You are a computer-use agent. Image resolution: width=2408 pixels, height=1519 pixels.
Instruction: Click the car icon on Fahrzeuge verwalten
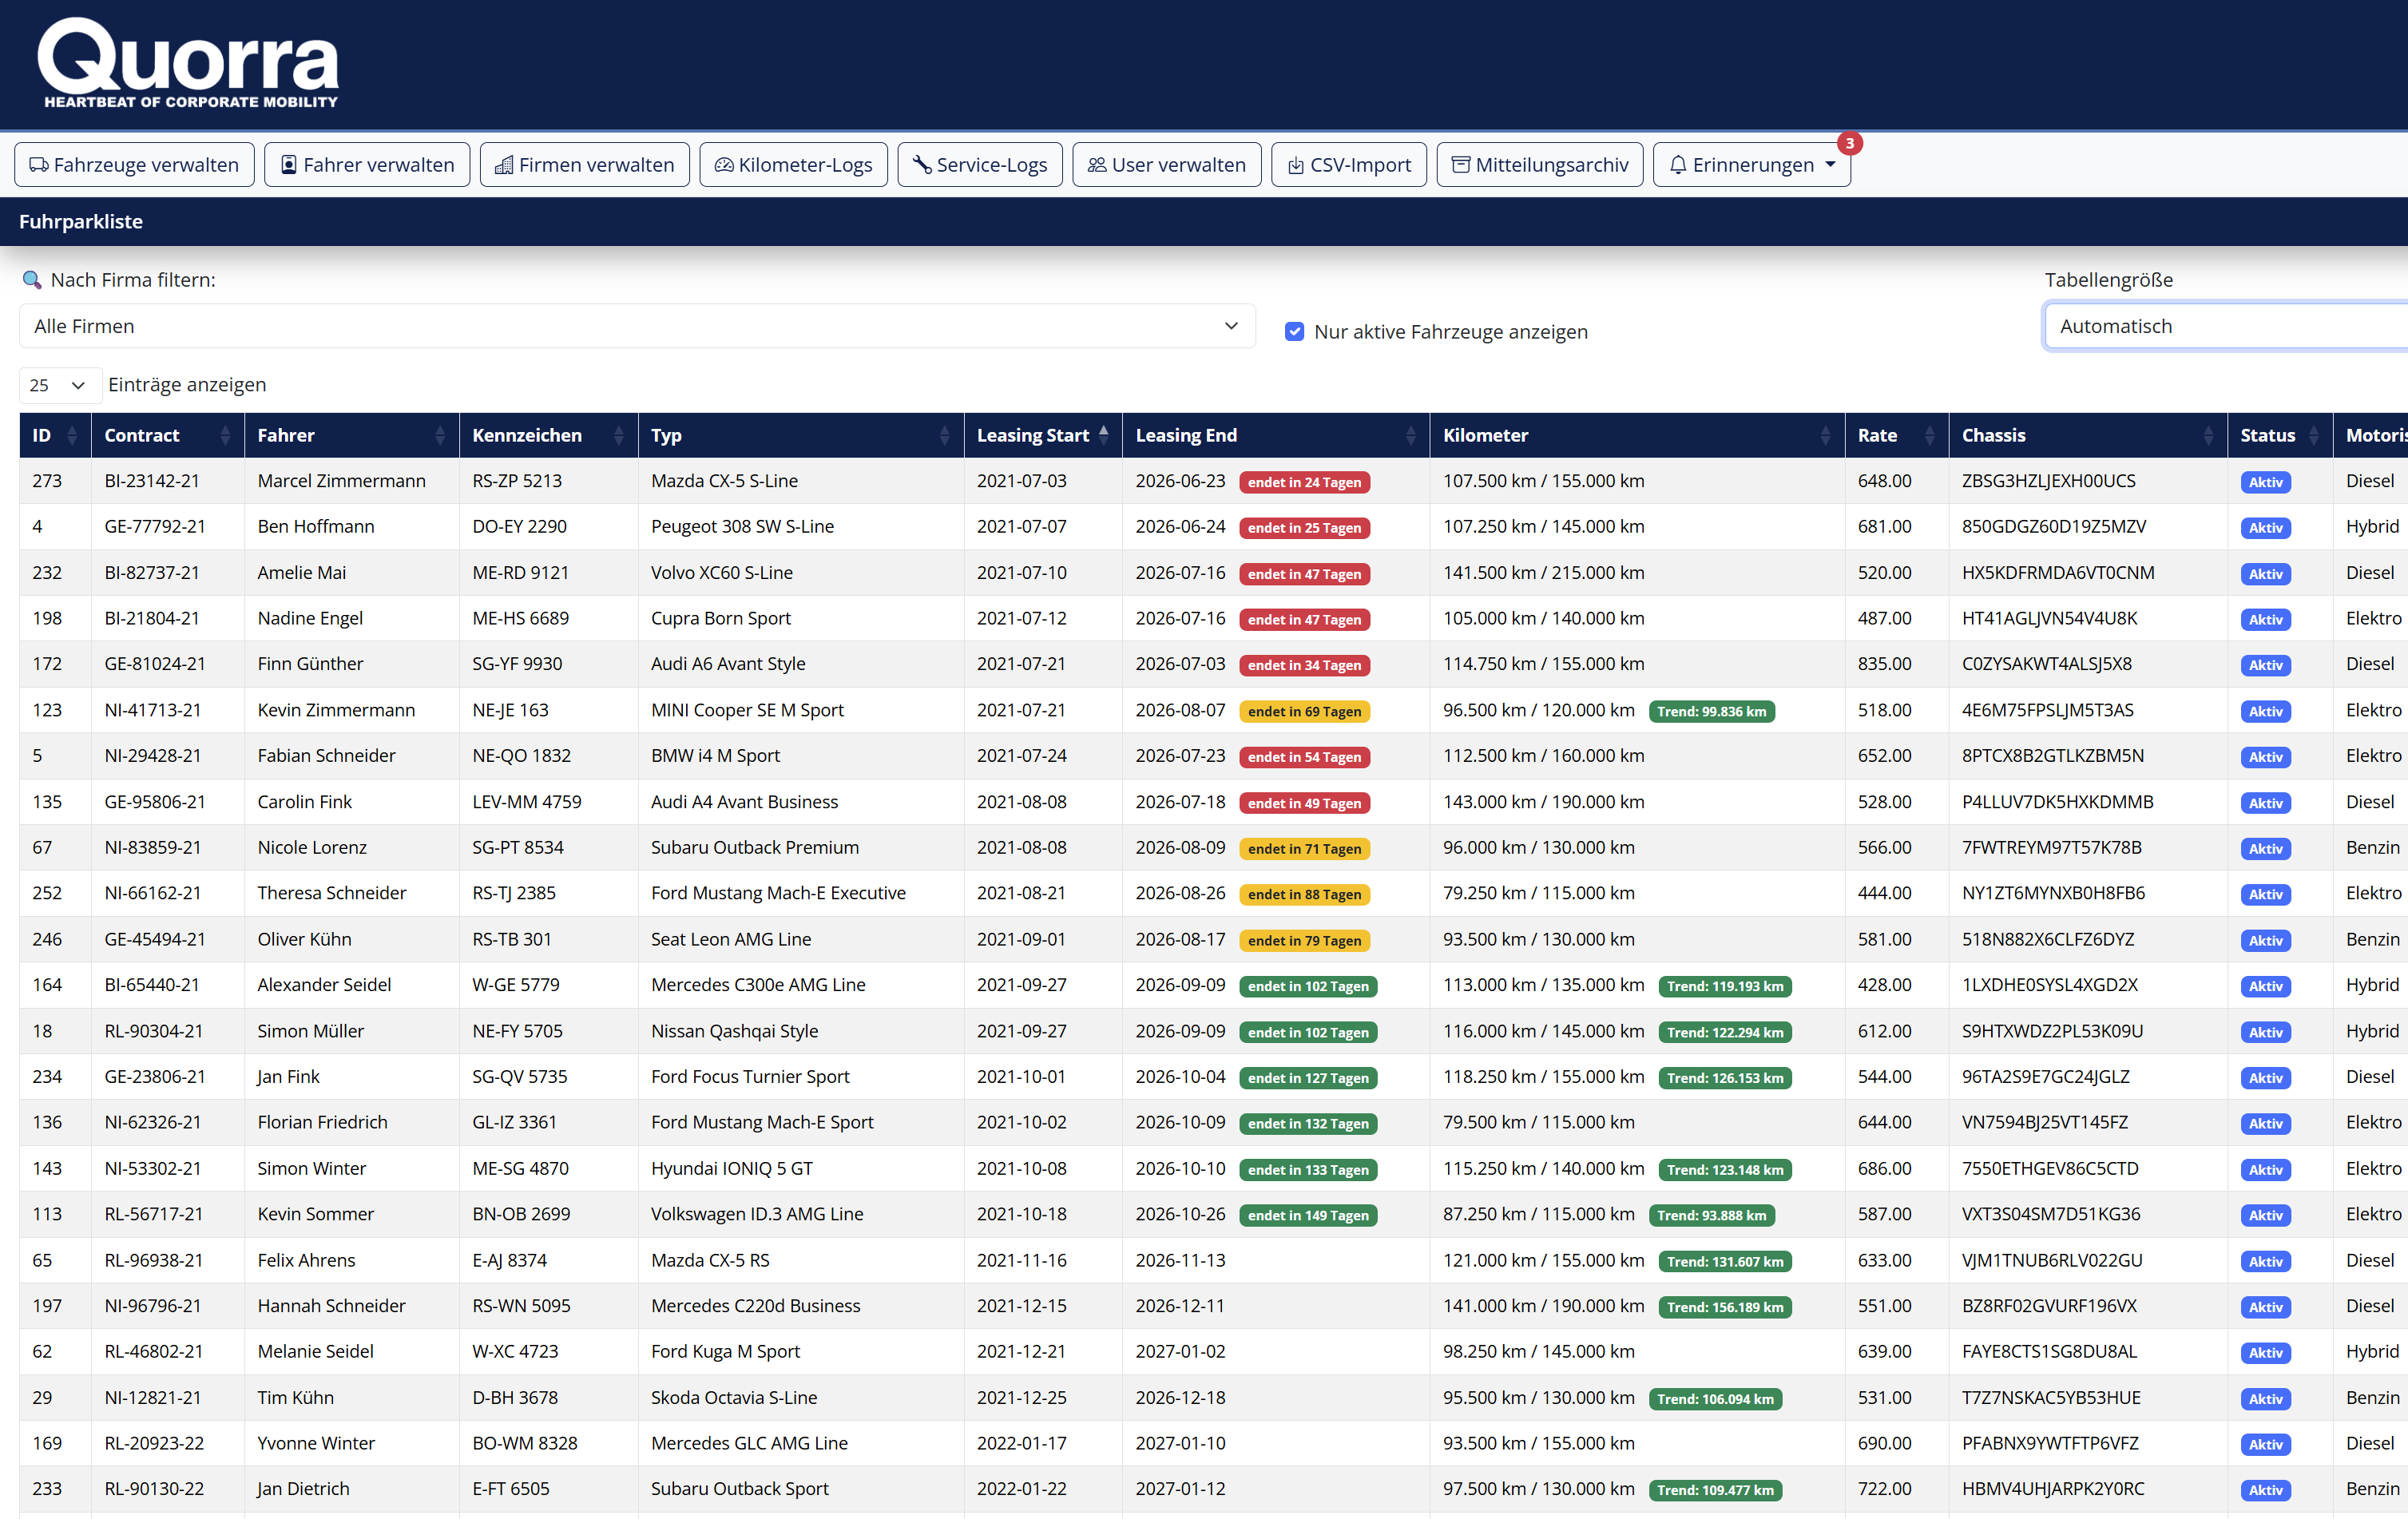(39, 165)
